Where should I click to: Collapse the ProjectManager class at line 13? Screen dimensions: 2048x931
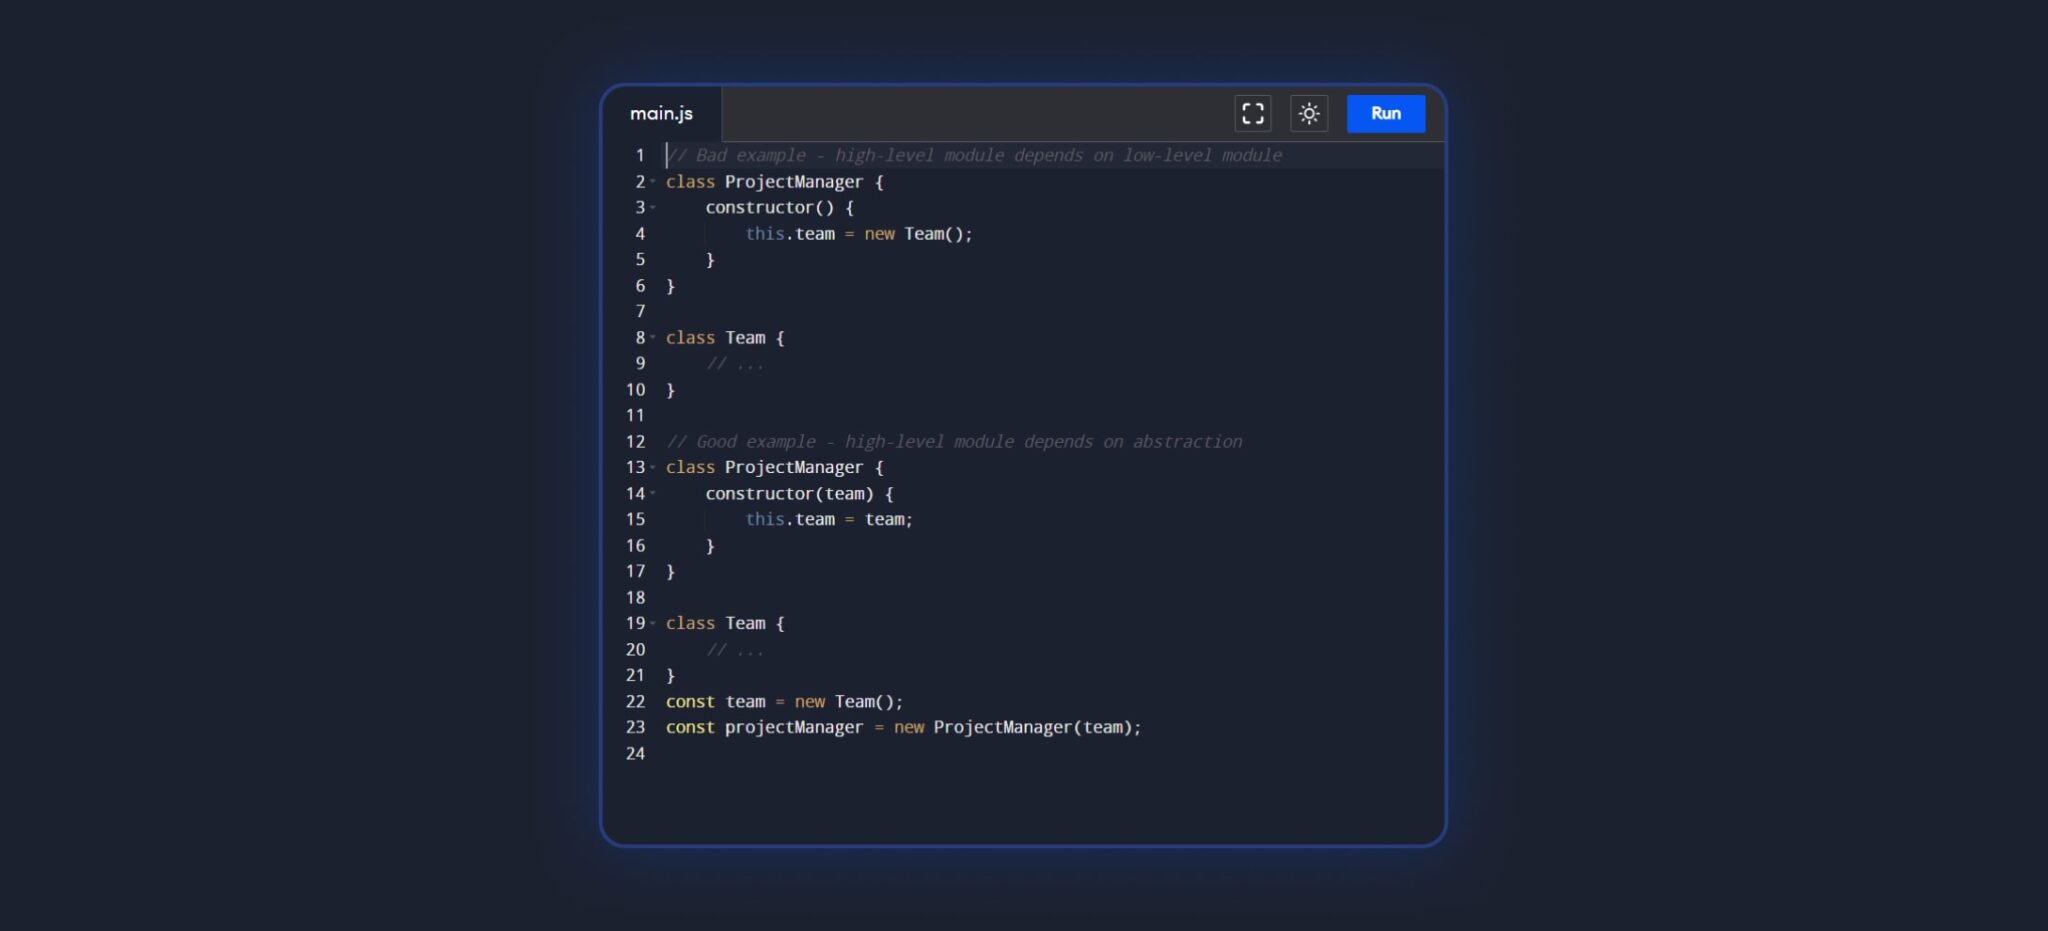(x=653, y=468)
